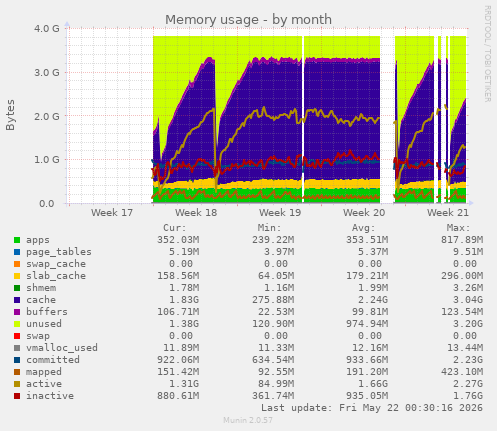Click the 'Week 18' axis label
Image resolution: width=497 pixels, height=431 pixels.
tap(196, 213)
